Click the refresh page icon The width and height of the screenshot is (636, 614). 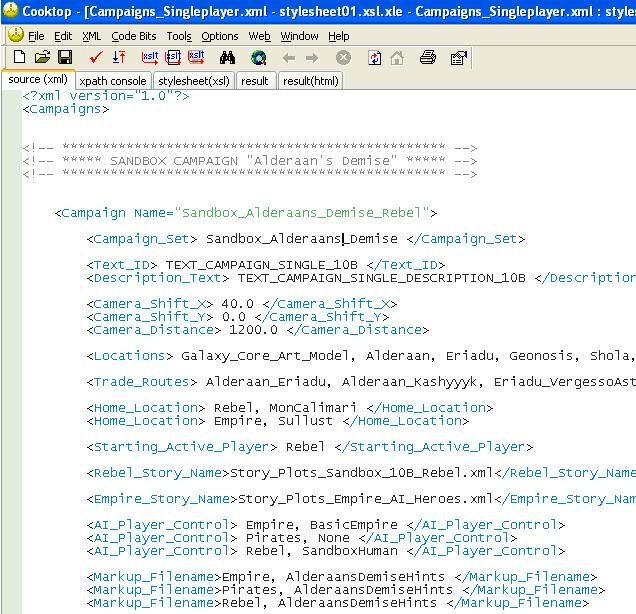(374, 58)
